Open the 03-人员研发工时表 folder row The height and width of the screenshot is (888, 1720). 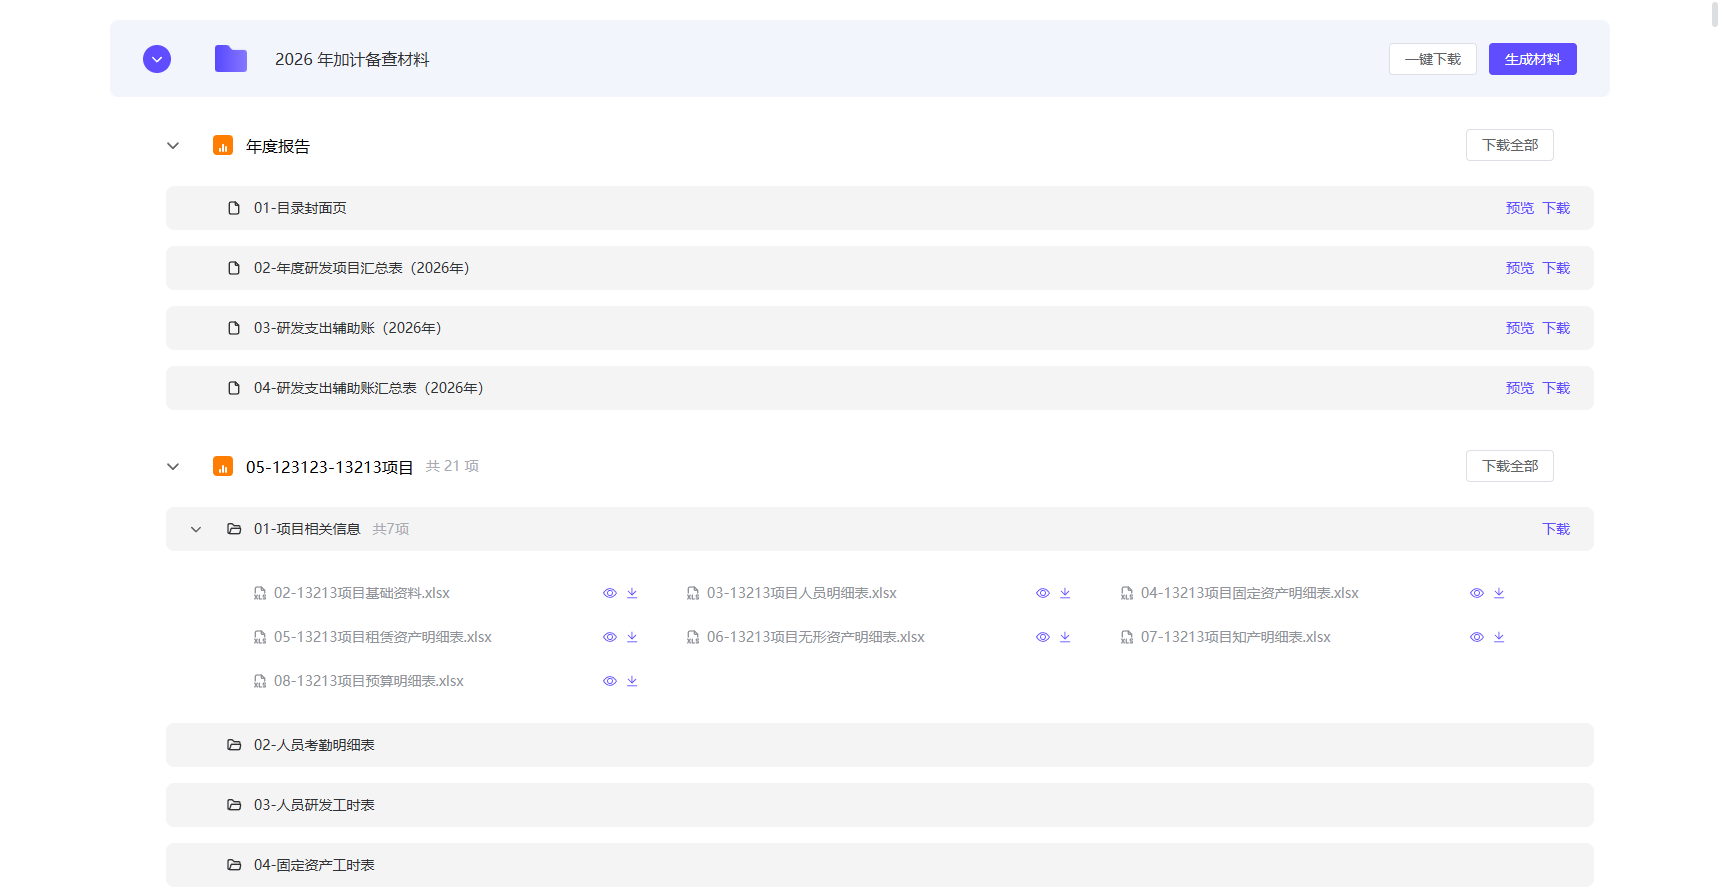click(x=880, y=805)
